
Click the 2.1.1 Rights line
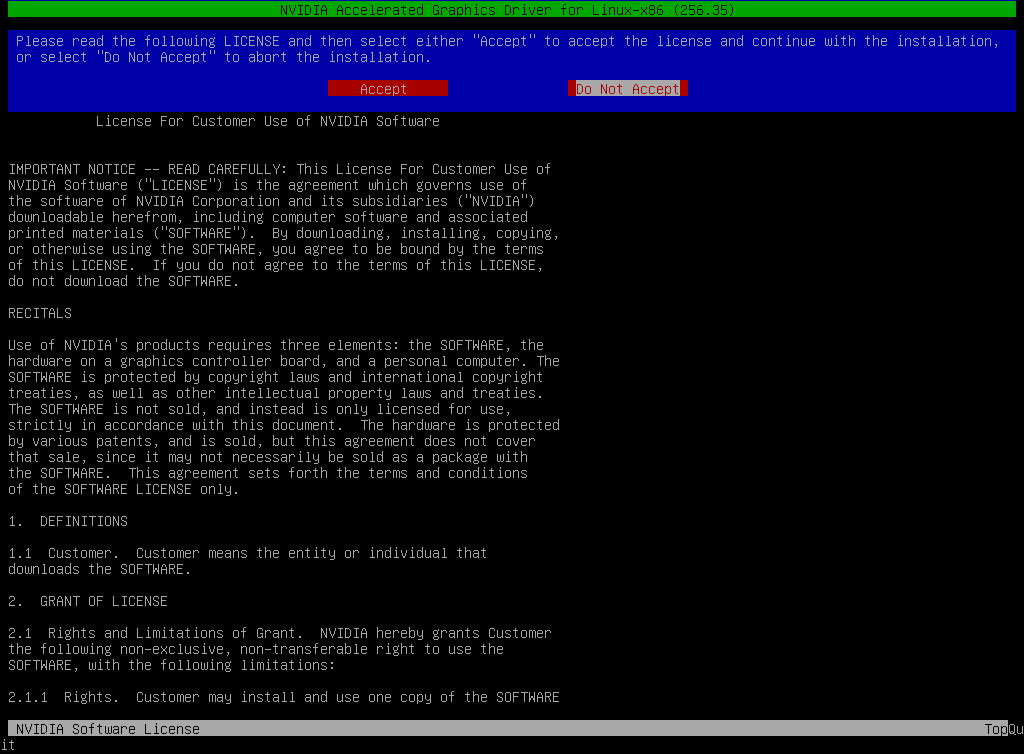click(x=283, y=697)
